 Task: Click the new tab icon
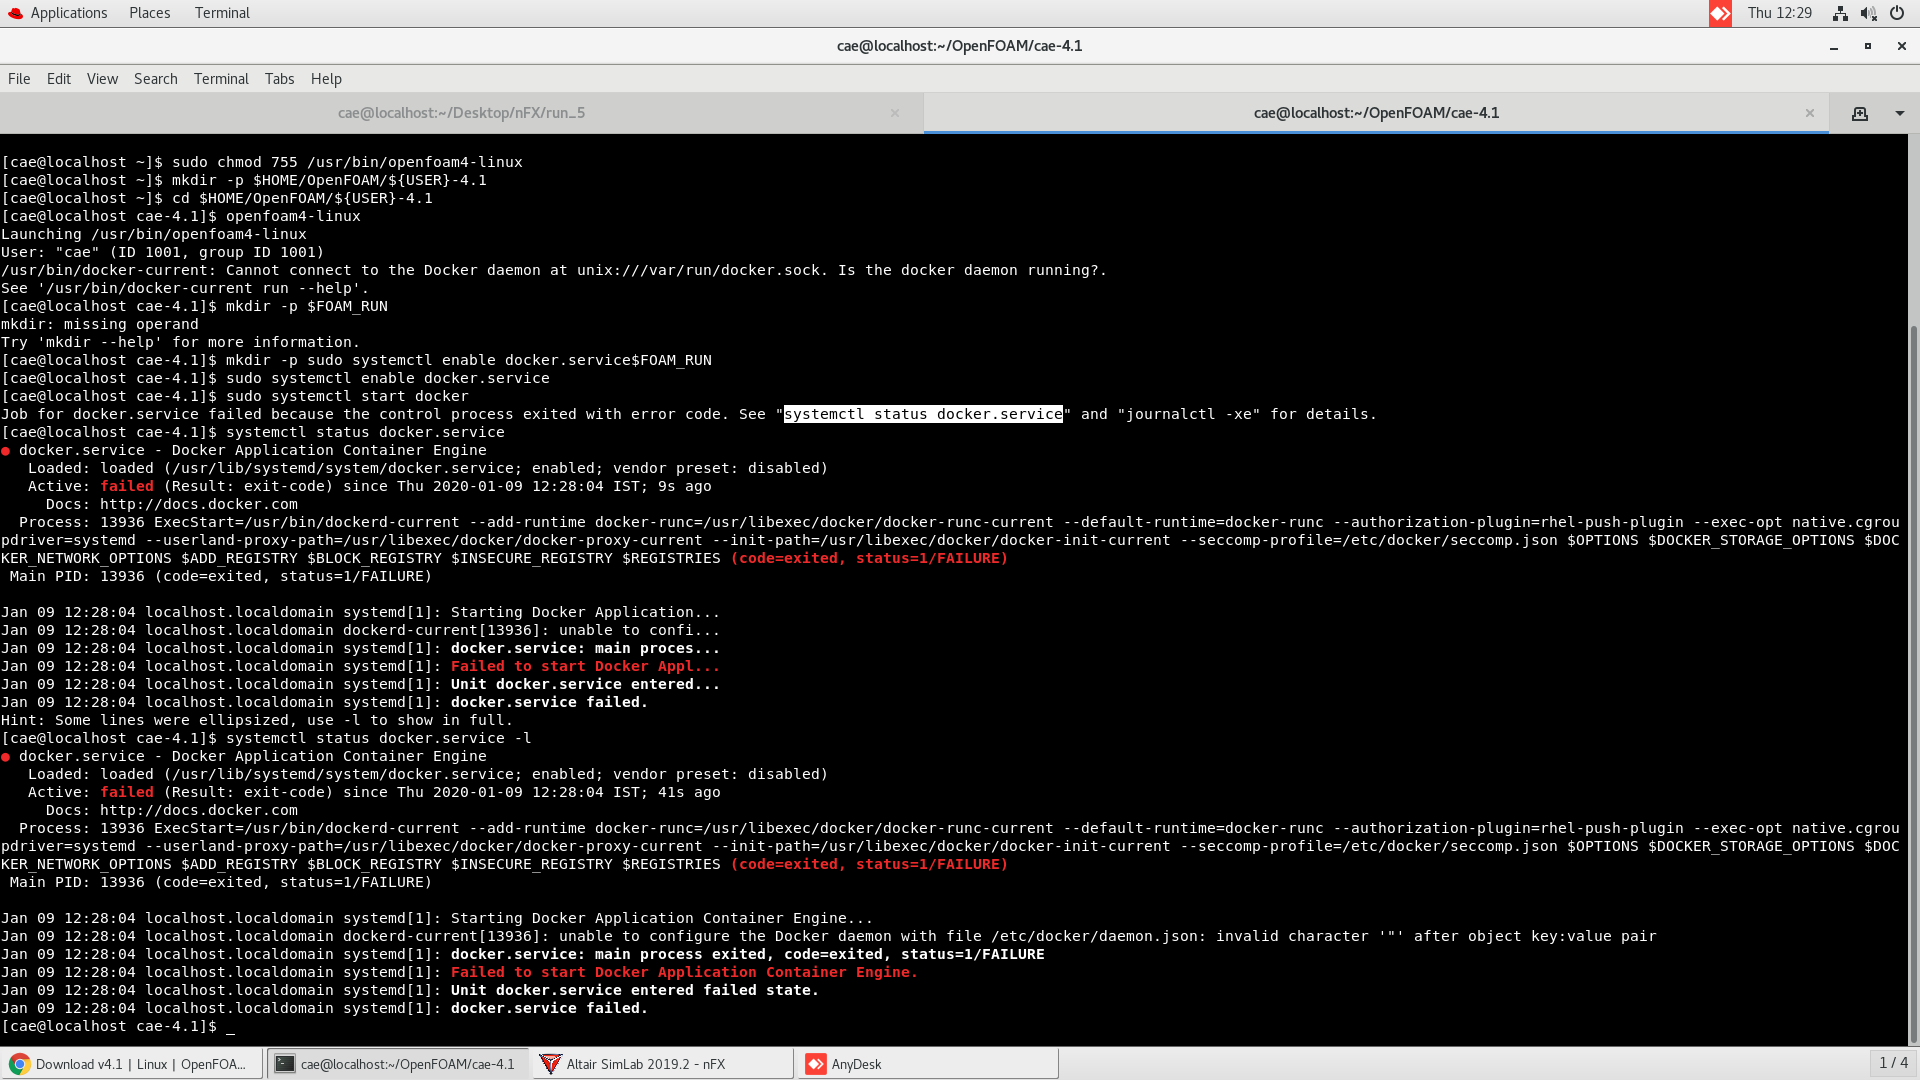[1860, 113]
